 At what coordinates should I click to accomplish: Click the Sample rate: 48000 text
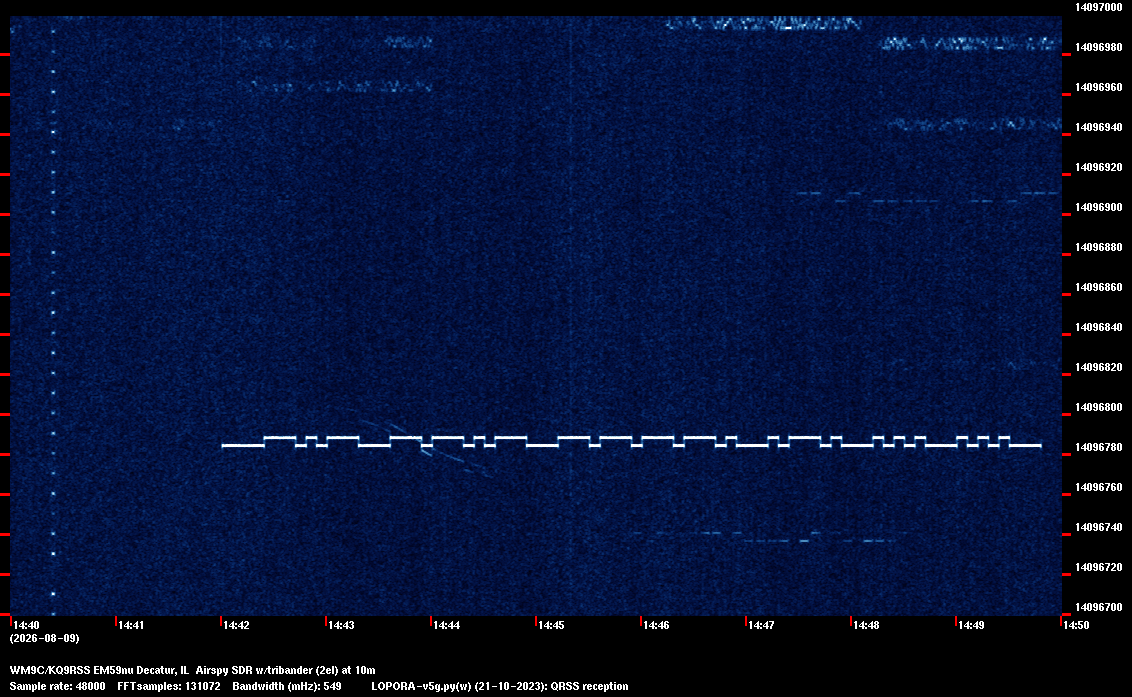(57, 686)
